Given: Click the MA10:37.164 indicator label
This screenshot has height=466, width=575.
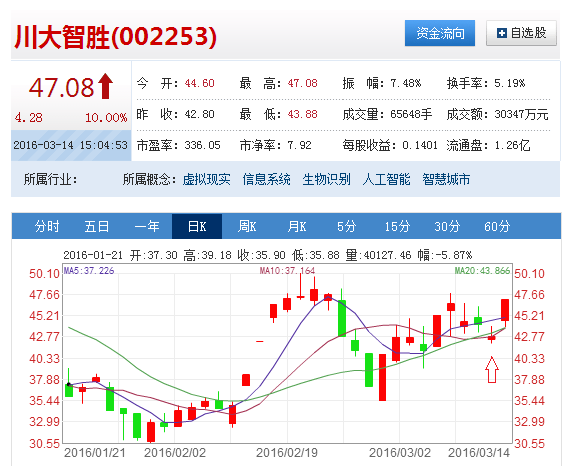Looking at the screenshot, I should 288,271.
